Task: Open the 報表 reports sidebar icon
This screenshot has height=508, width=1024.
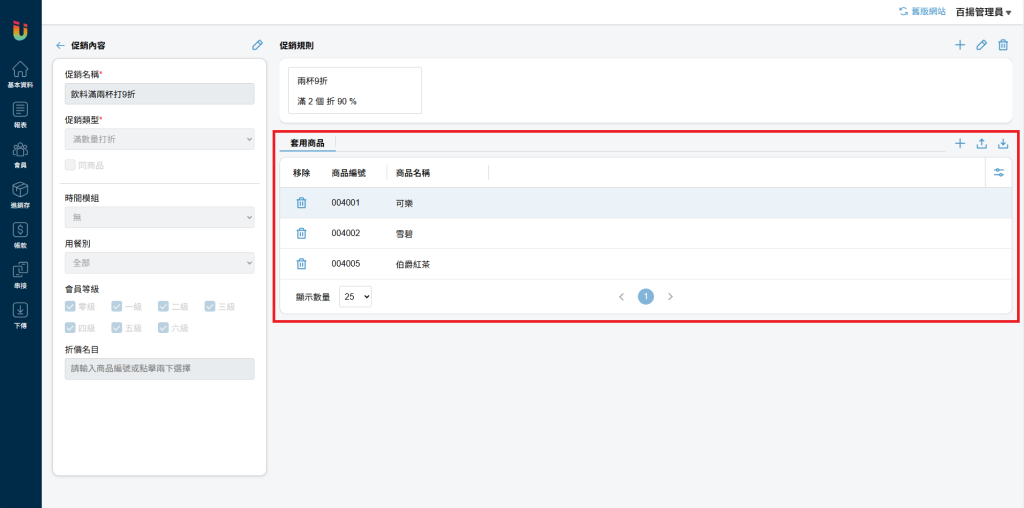Action: (x=20, y=114)
